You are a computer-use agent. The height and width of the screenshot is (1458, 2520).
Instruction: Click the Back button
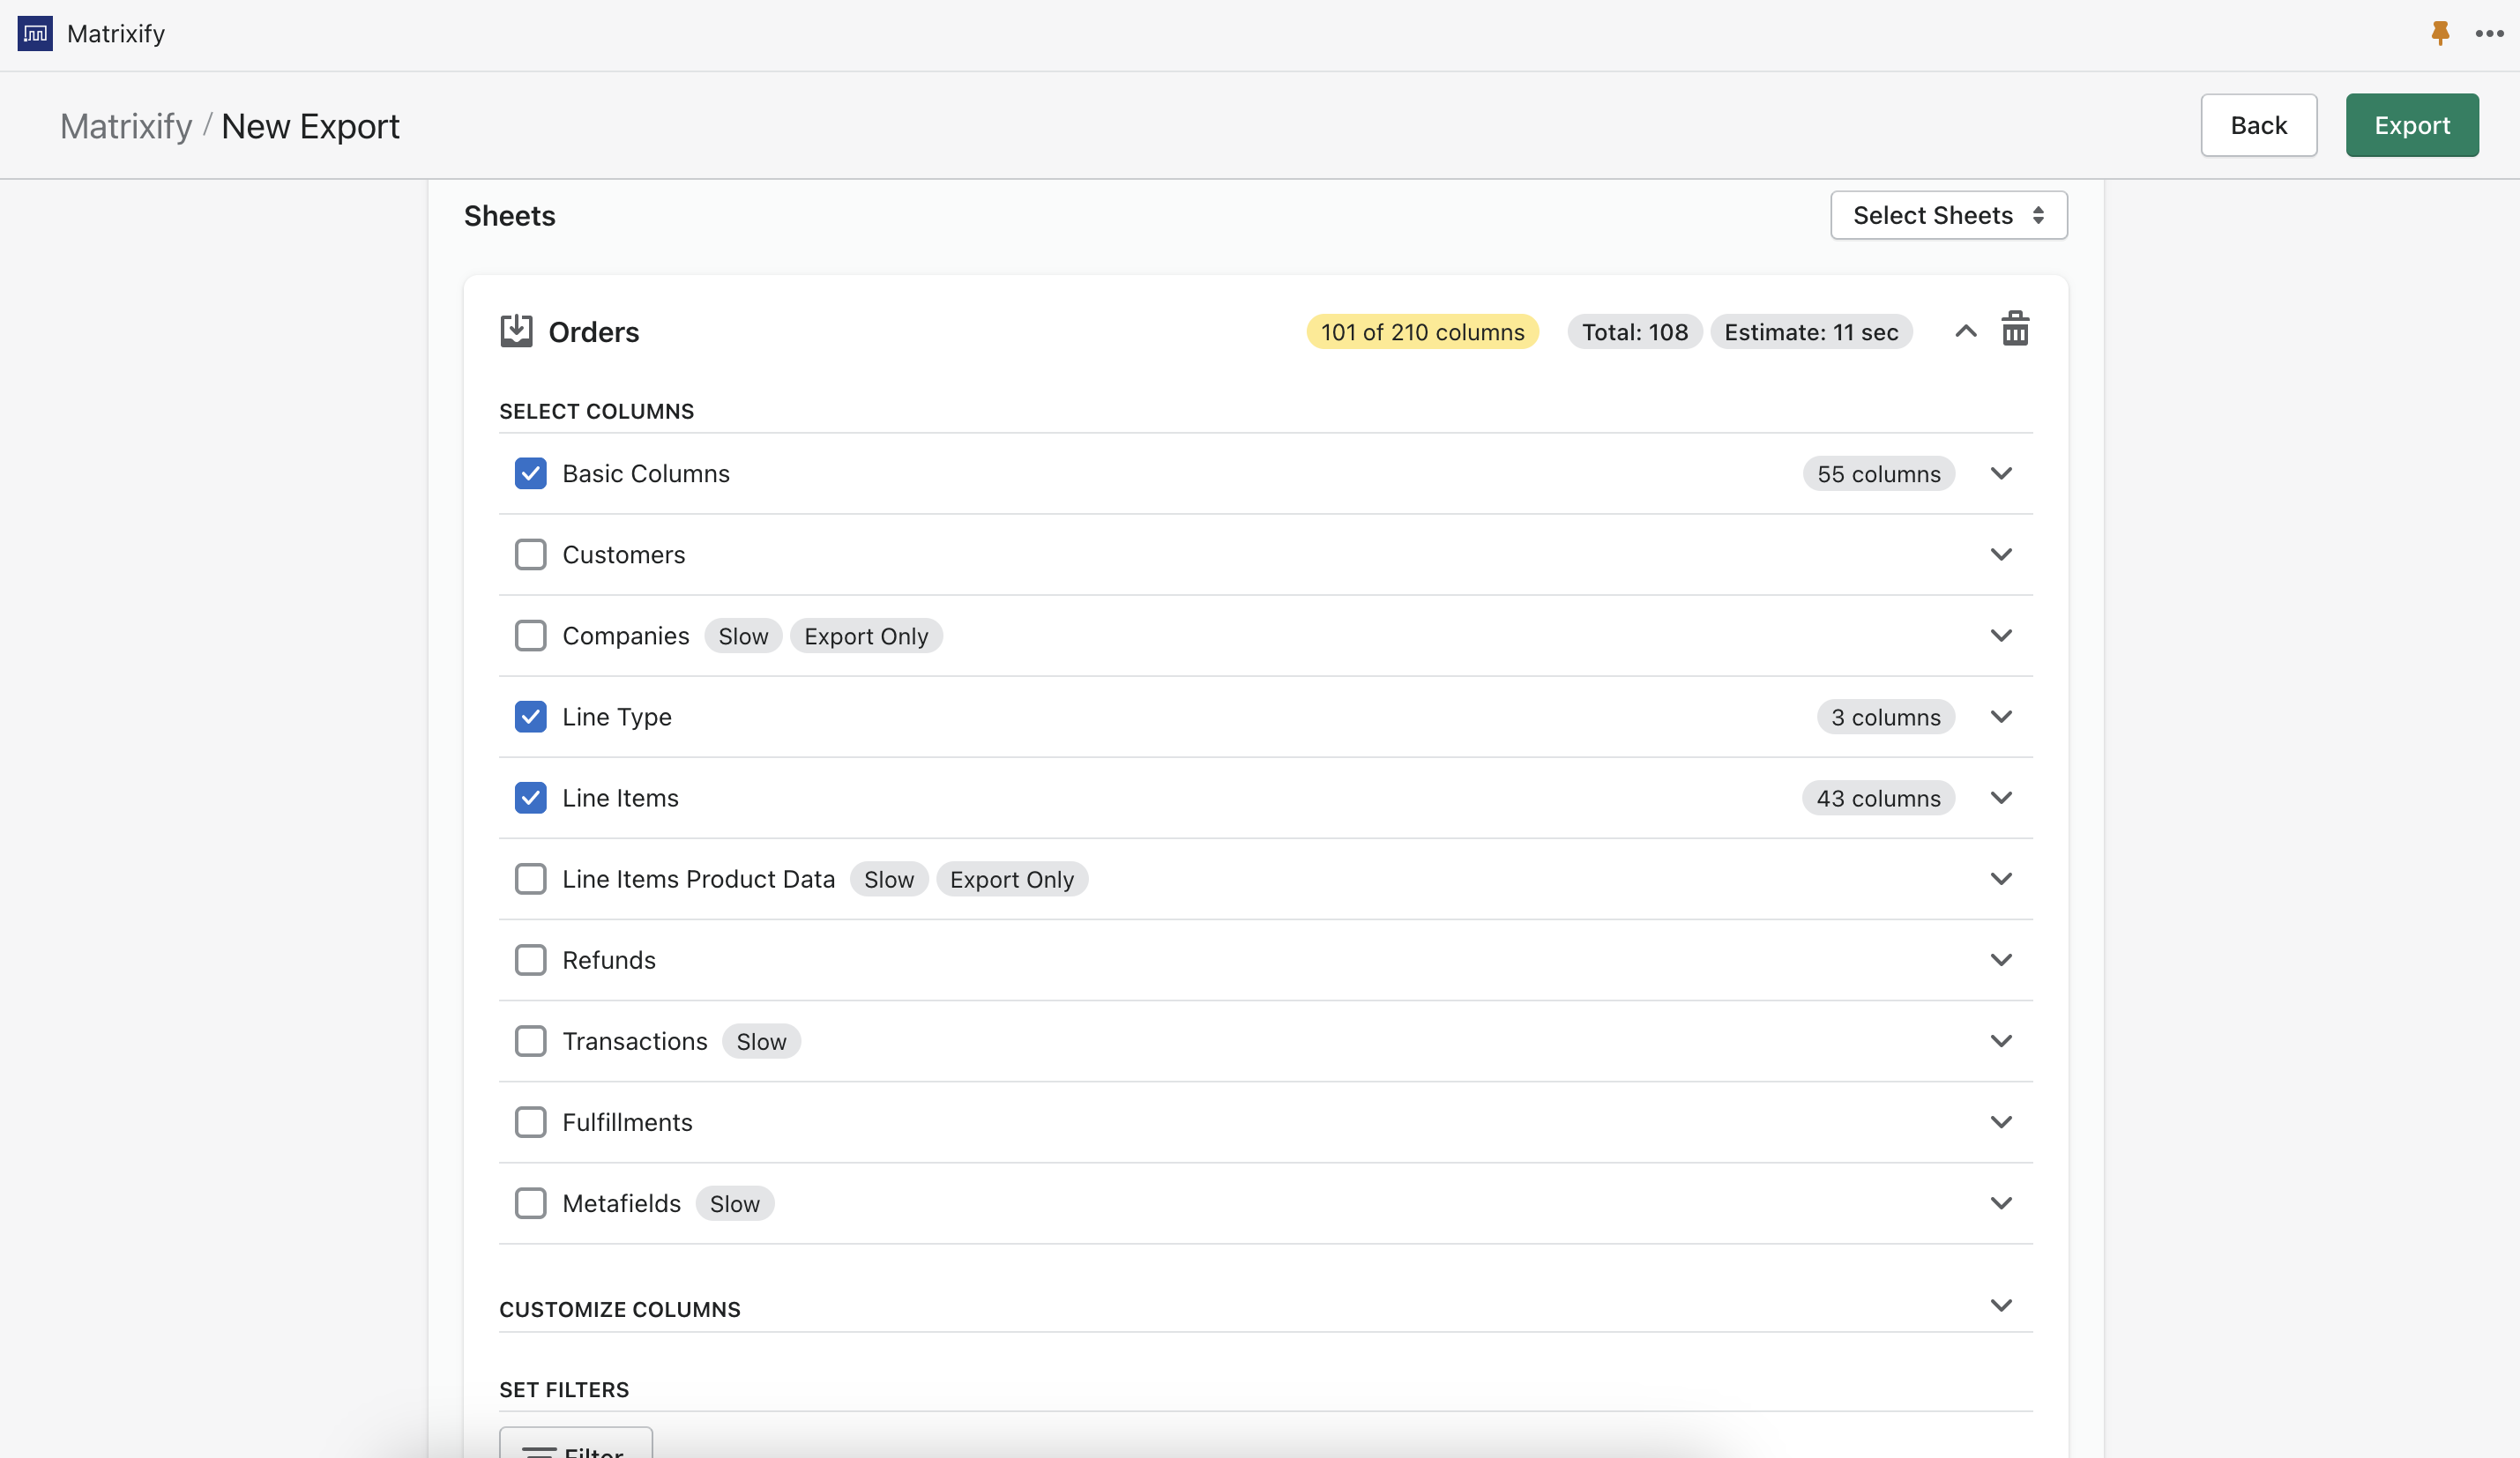coord(2259,125)
